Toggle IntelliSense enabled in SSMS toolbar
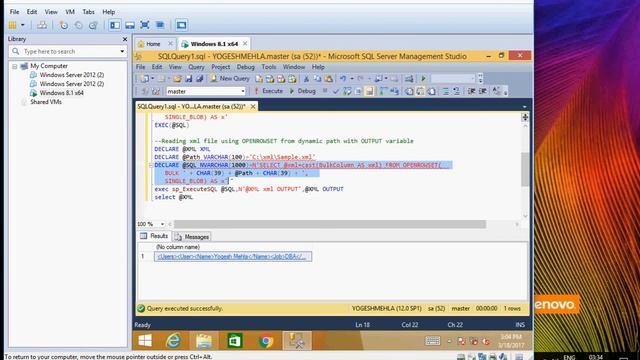640x360 pixels. point(369,91)
